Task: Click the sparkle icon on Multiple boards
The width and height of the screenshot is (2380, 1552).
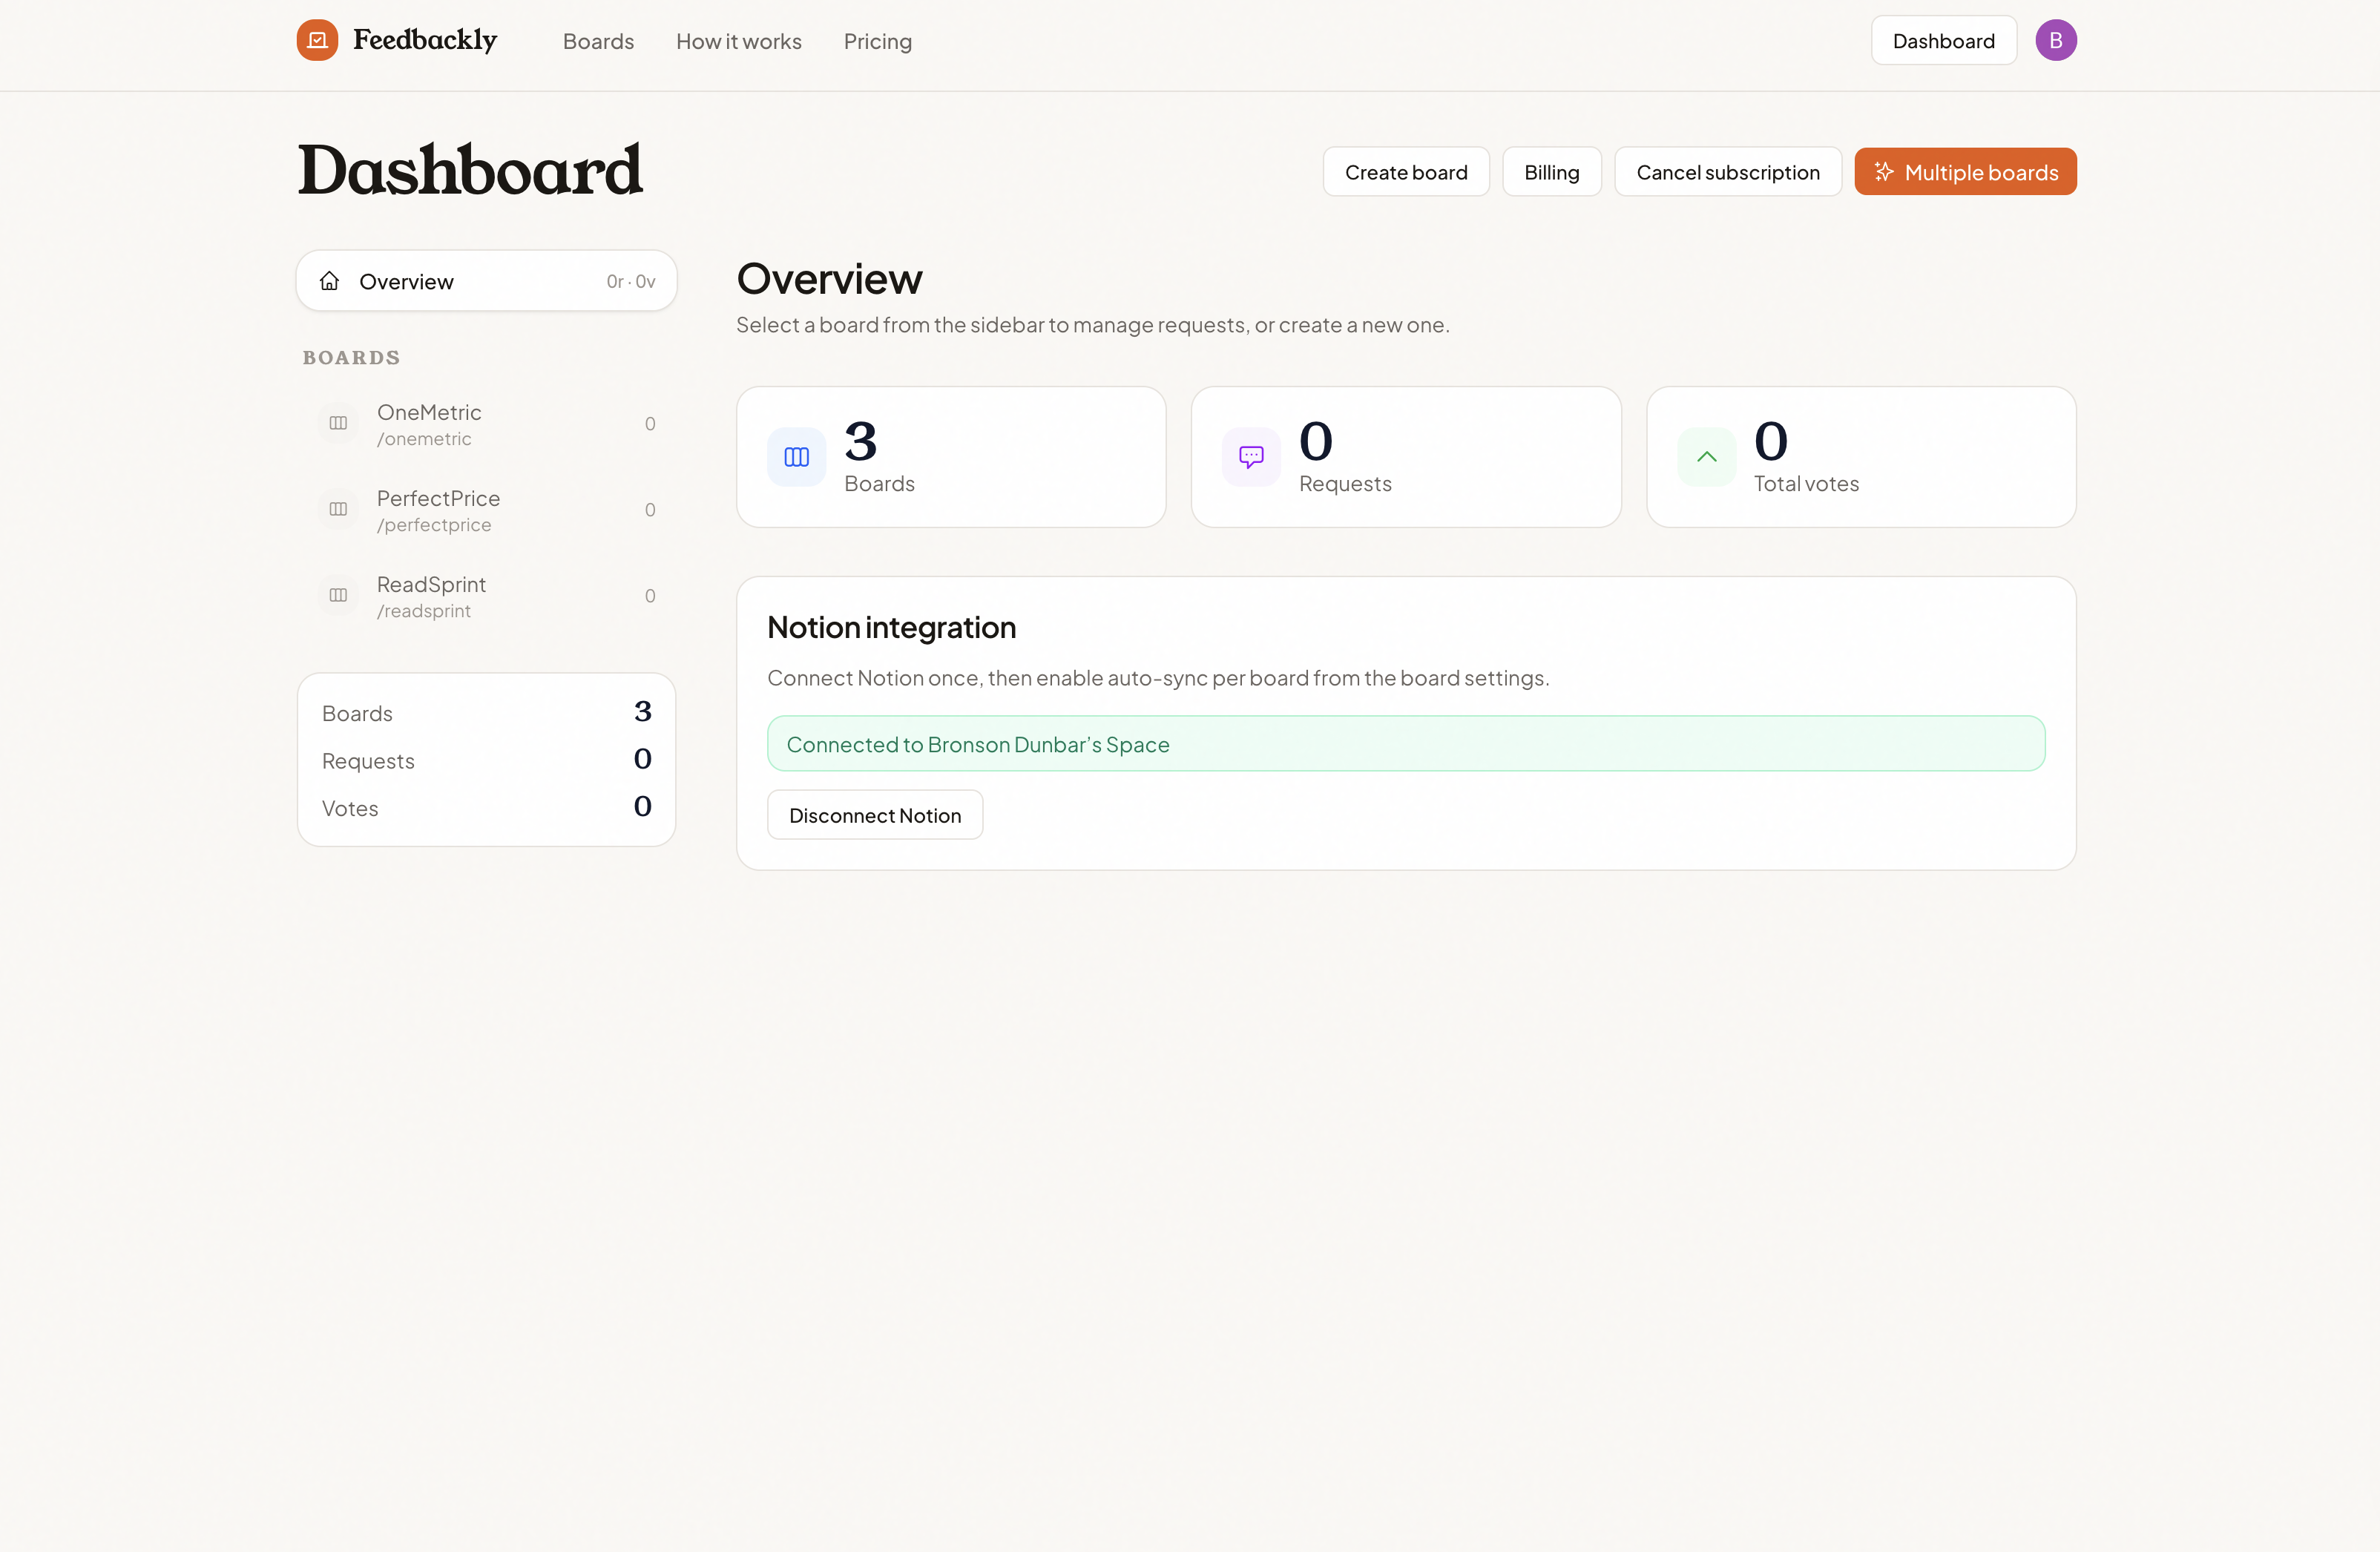Action: 1884,171
